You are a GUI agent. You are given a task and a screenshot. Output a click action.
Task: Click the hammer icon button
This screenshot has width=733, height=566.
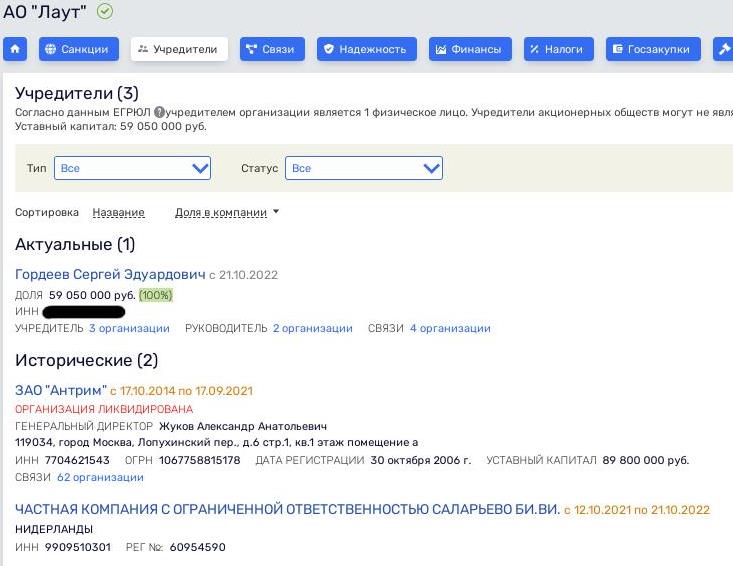coord(723,49)
